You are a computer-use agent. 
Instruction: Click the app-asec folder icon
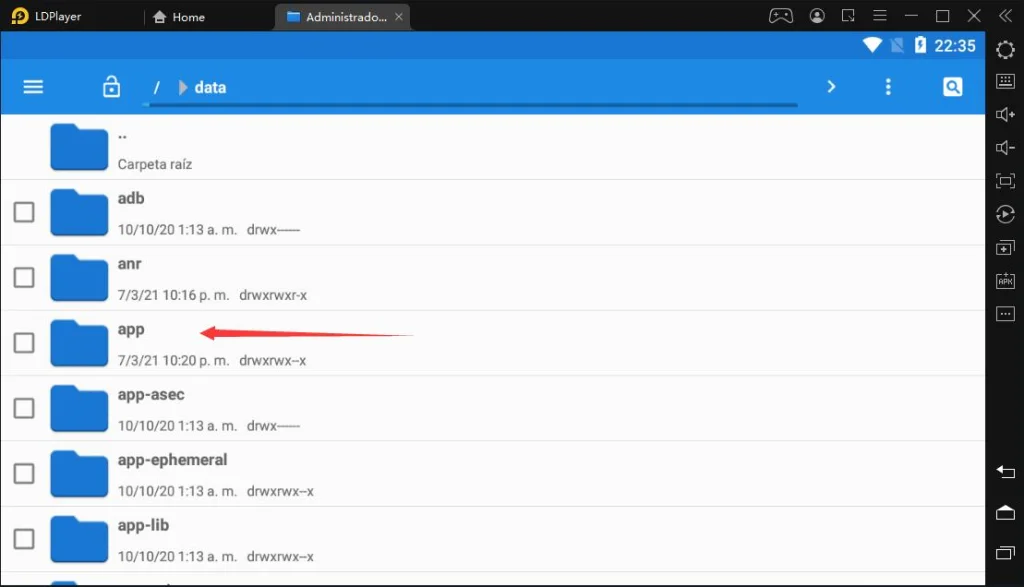pyautogui.click(x=79, y=408)
